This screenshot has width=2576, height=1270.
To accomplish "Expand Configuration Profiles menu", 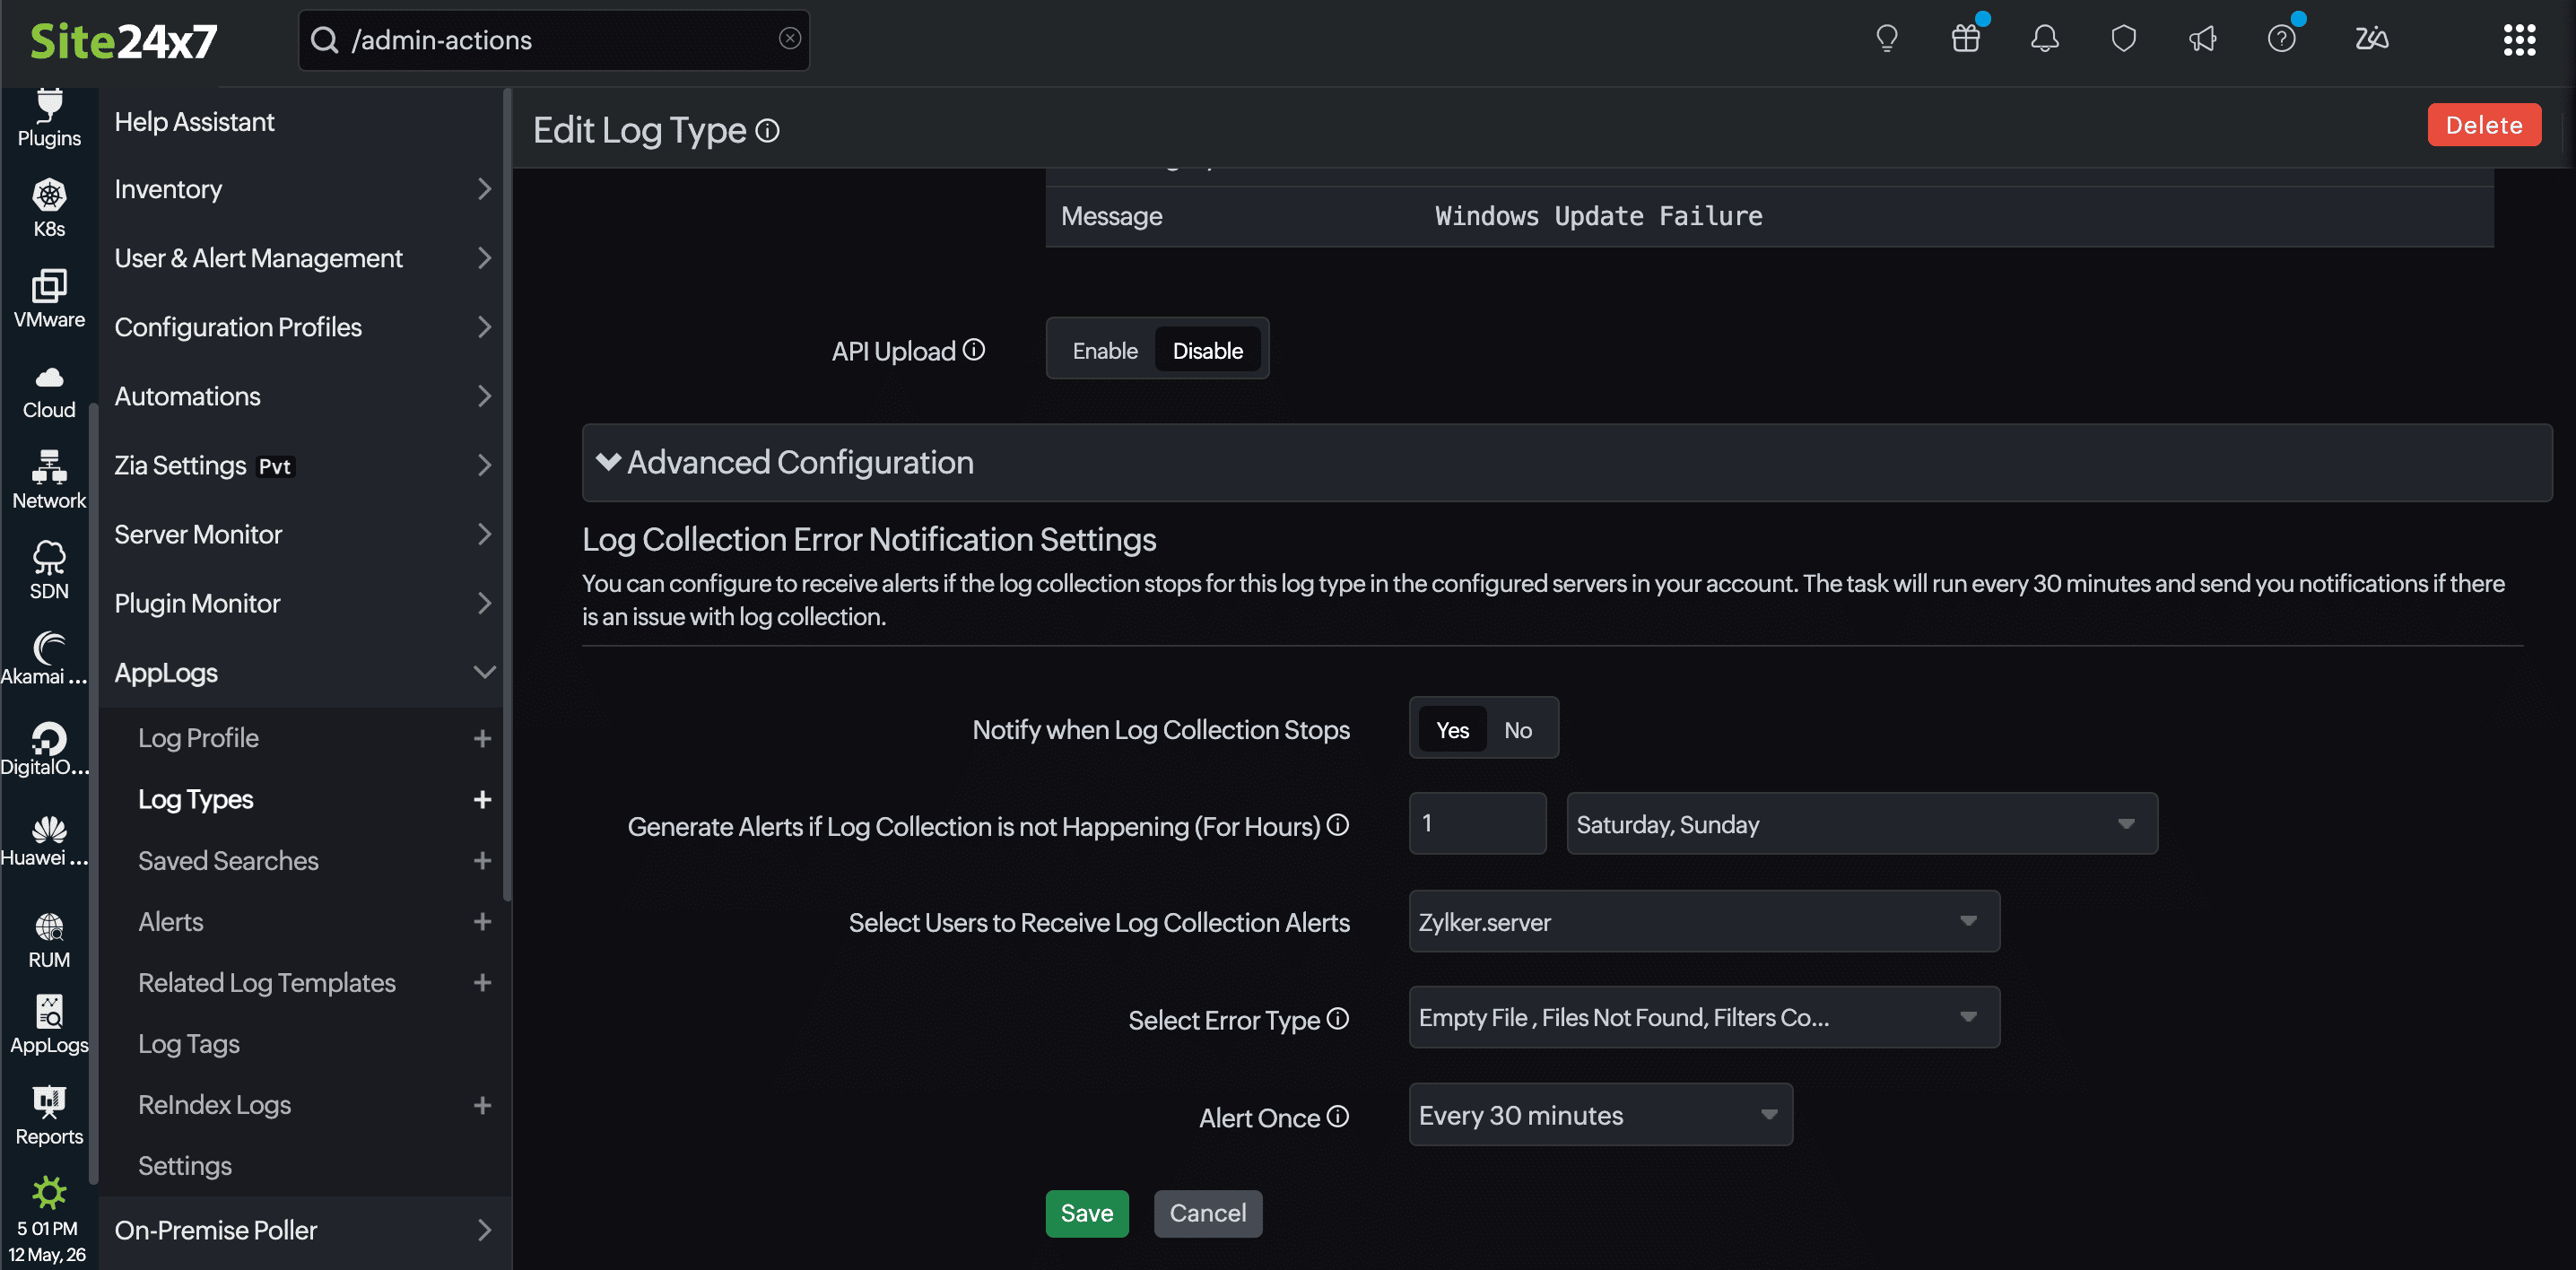I will click(304, 327).
